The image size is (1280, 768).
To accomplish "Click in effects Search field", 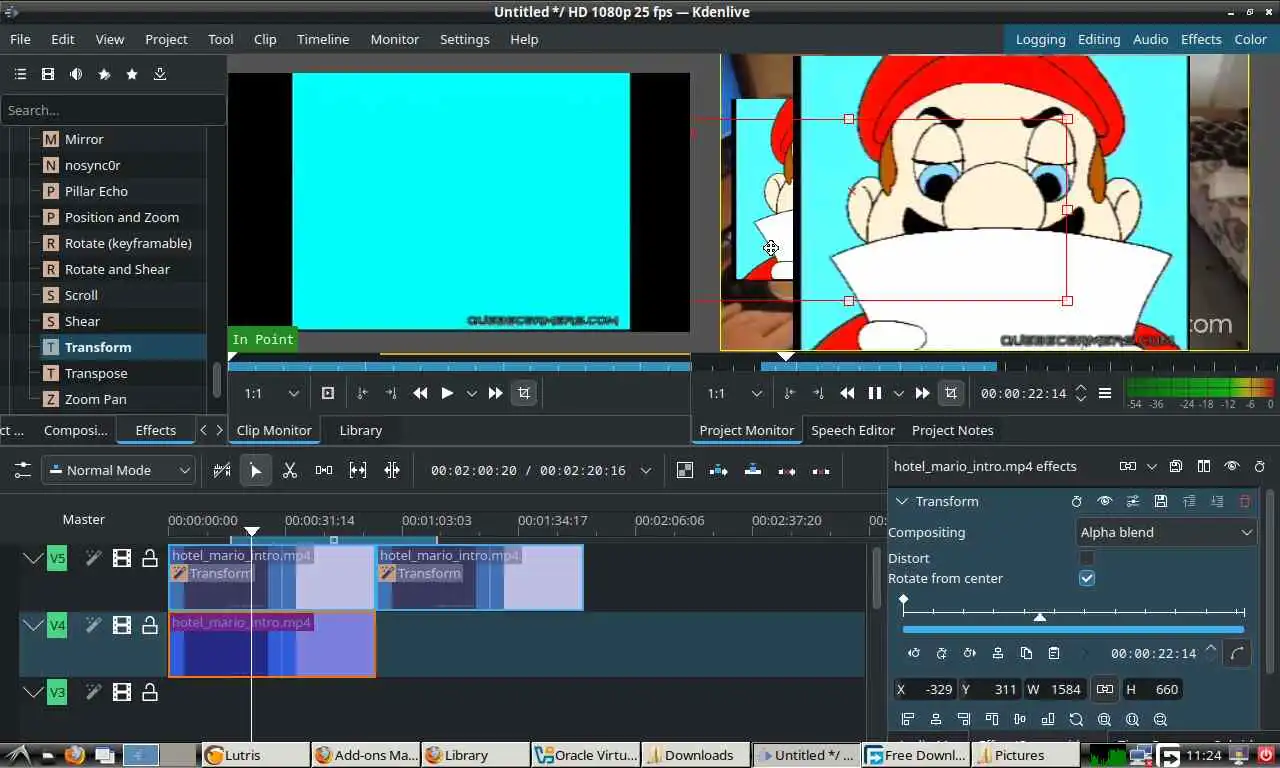I will coord(113,110).
